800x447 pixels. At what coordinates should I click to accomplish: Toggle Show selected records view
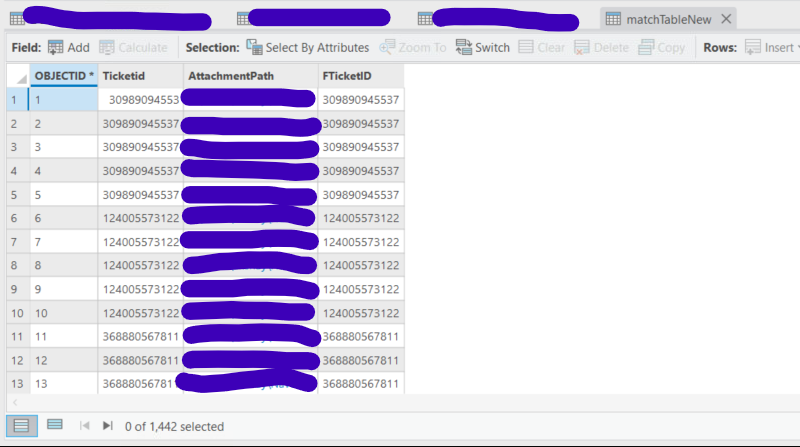tap(55, 425)
